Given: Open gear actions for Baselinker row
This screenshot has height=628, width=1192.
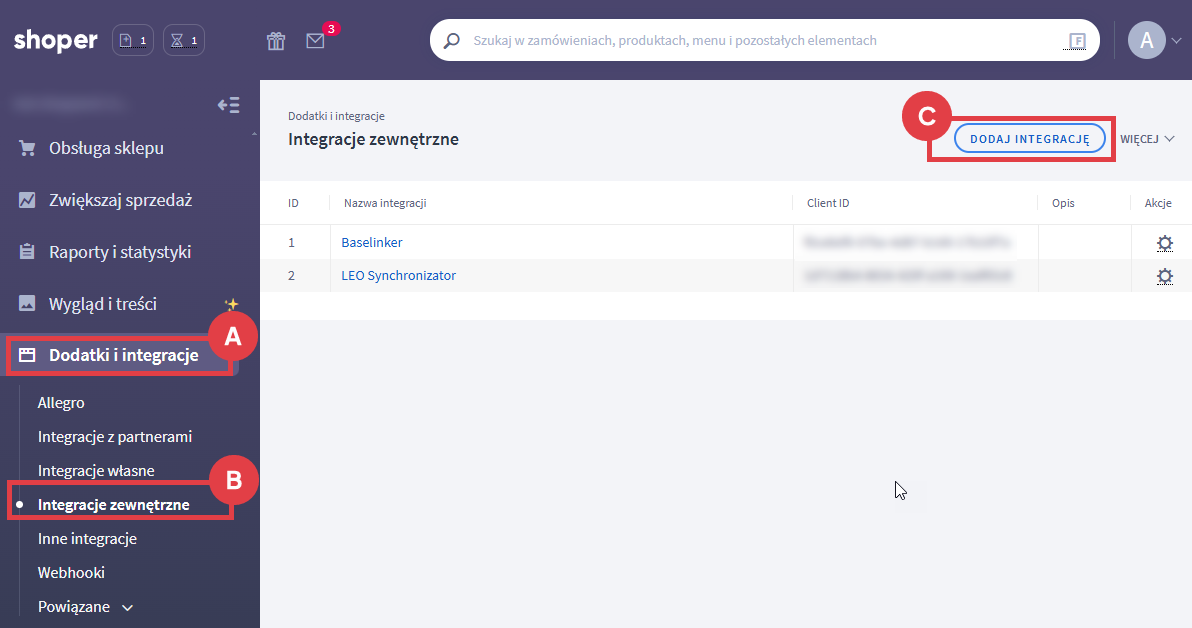Looking at the screenshot, I should [1164, 243].
